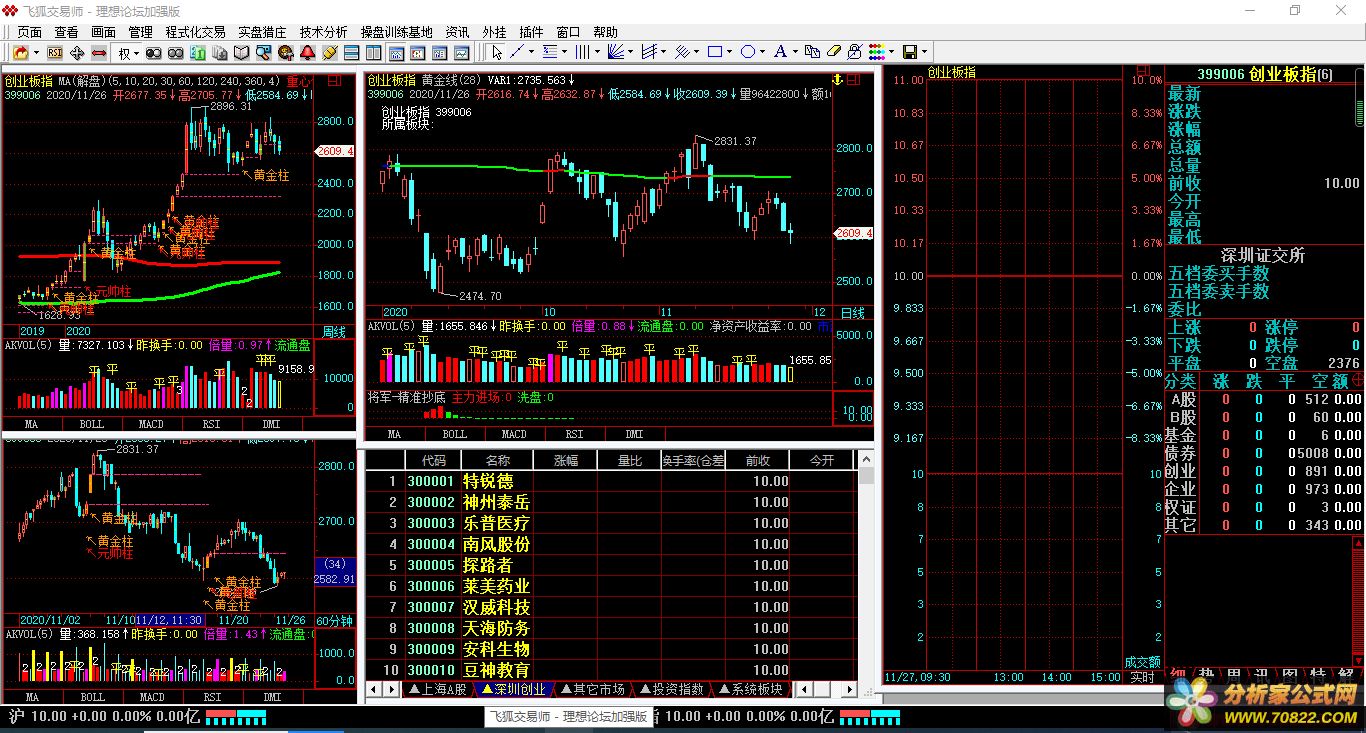The height and width of the screenshot is (733, 1366).
Task: Click the 日线 period label on the middle chart
Action: pyautogui.click(x=852, y=313)
